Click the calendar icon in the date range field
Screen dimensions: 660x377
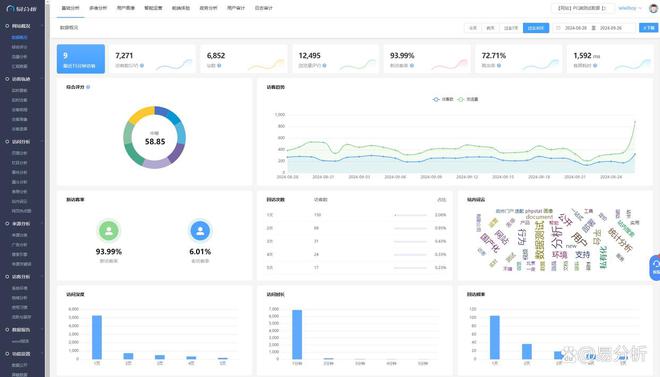[x=558, y=28]
